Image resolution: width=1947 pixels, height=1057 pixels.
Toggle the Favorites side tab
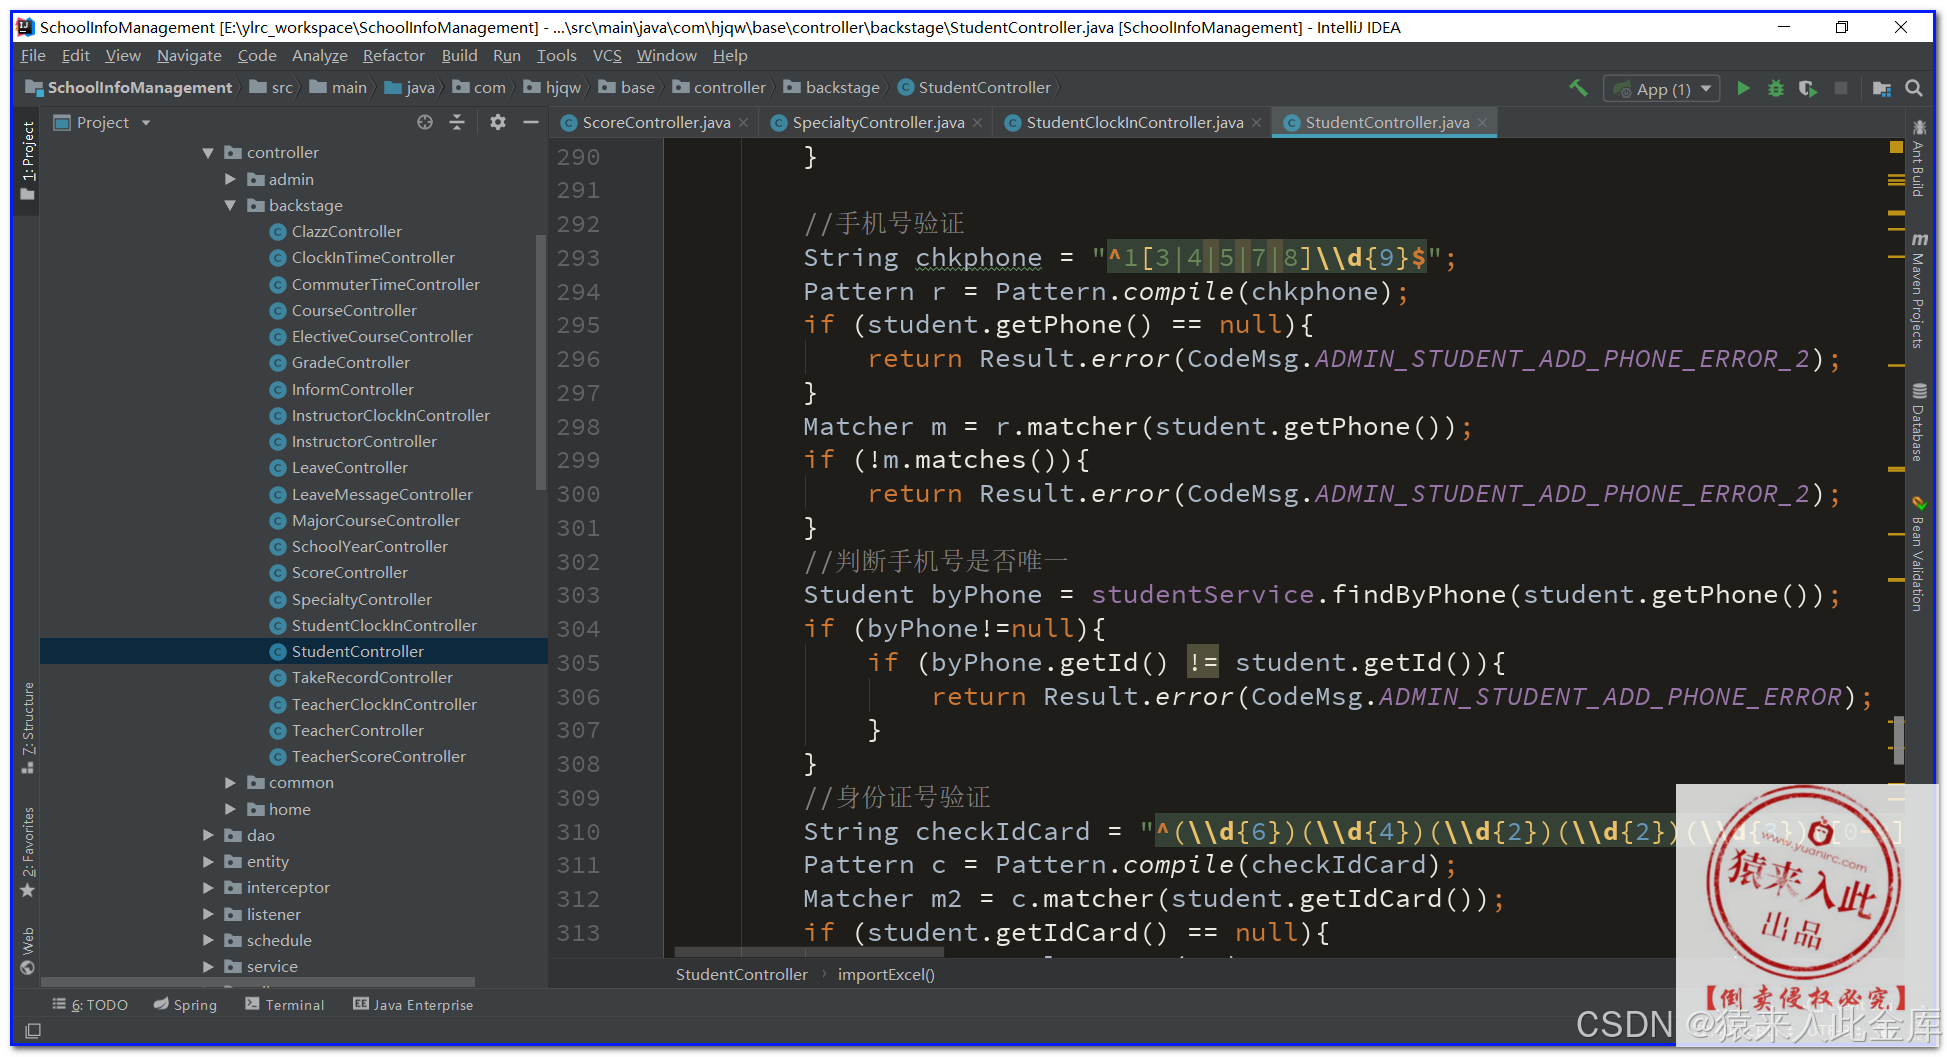coord(27,852)
